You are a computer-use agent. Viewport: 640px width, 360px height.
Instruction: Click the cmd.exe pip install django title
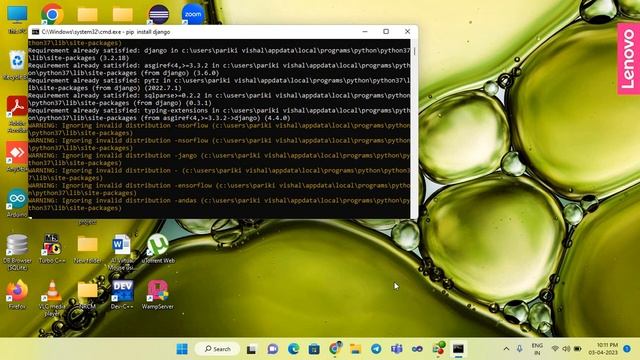pyautogui.click(x=106, y=32)
